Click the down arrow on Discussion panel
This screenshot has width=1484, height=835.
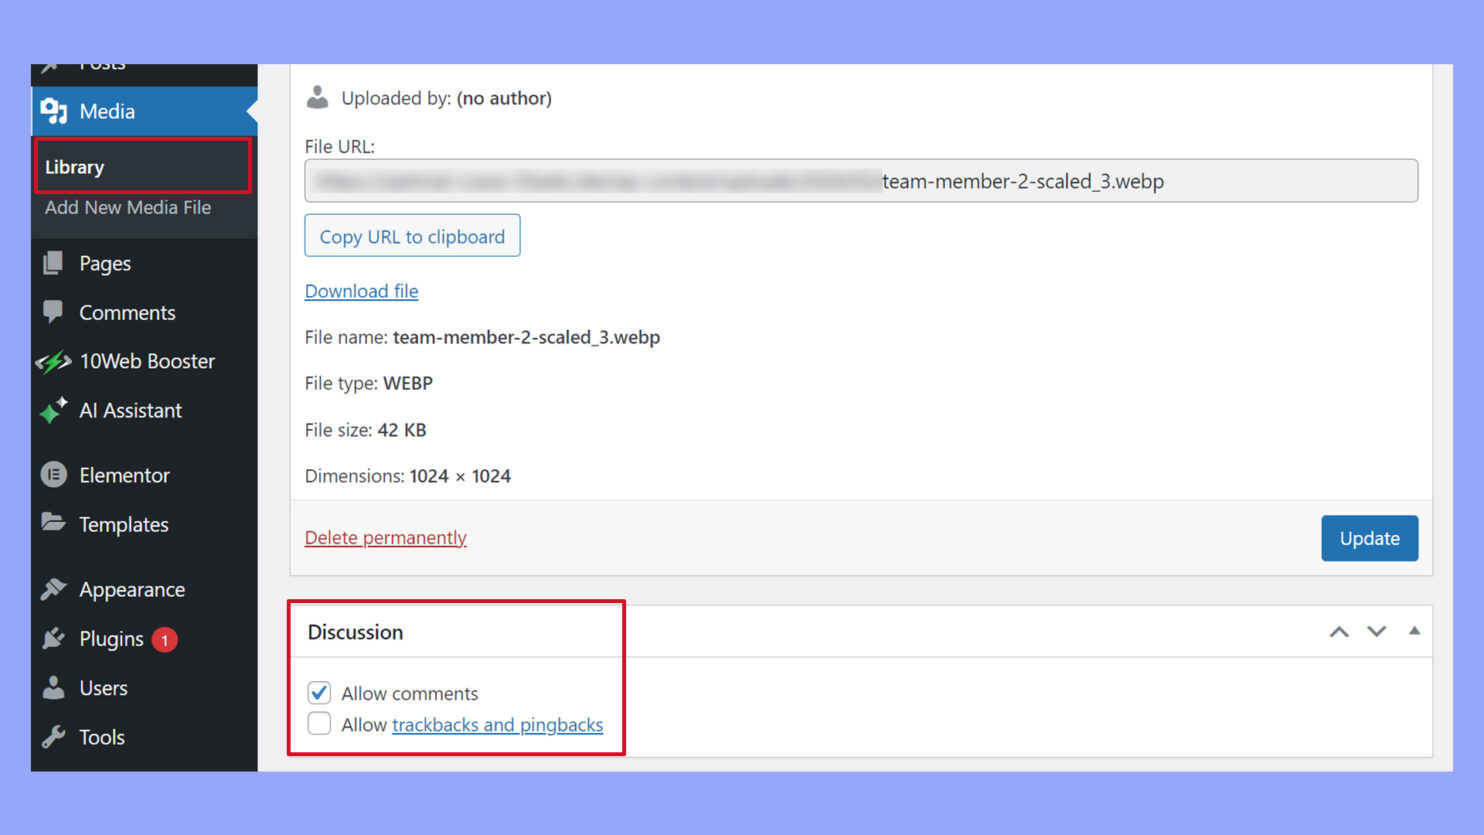coord(1376,631)
